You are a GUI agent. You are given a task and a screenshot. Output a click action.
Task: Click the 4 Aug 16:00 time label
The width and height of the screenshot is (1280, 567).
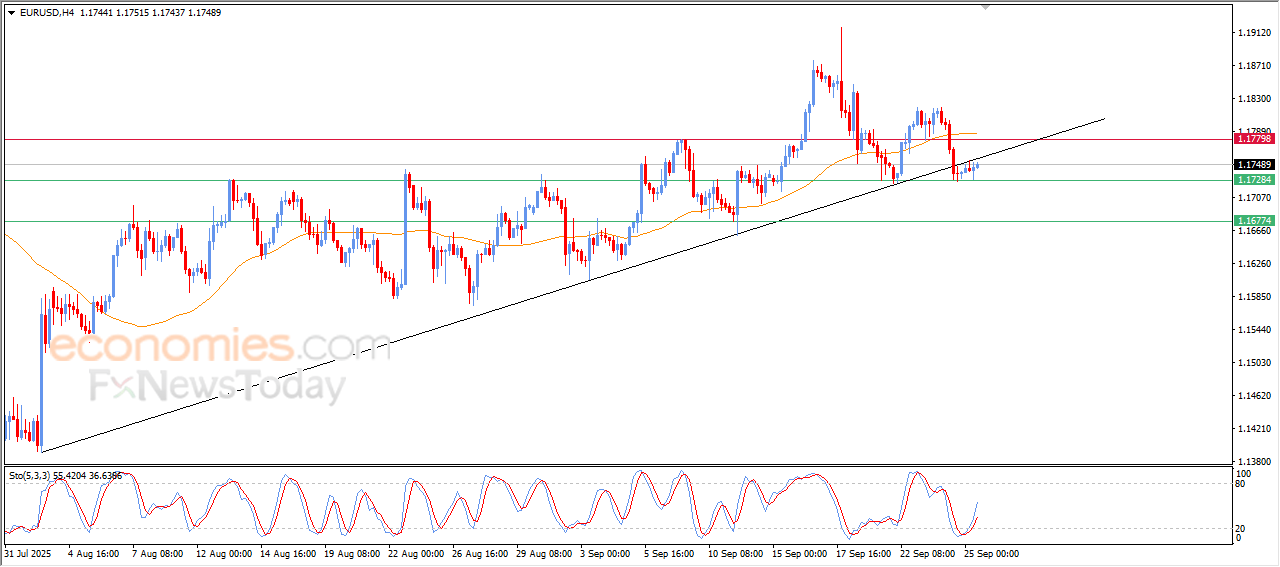[94, 553]
